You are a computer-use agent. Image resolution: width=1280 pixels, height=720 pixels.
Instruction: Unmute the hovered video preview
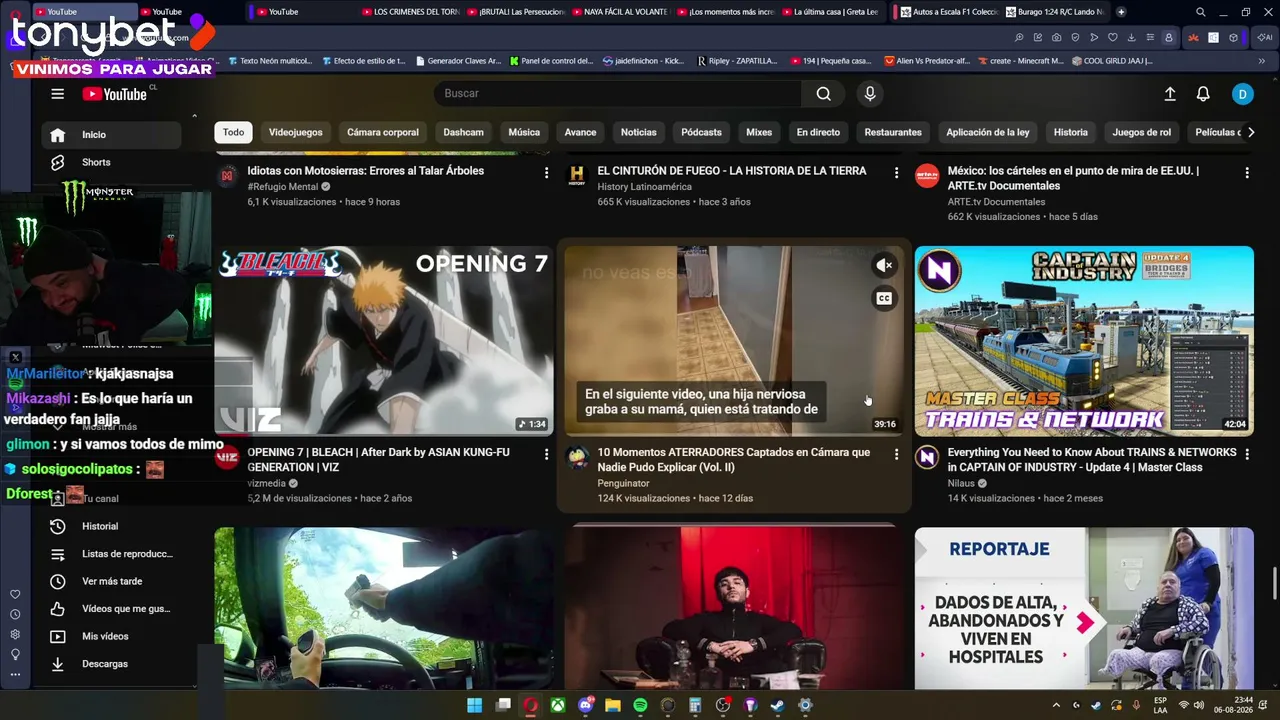coord(884,265)
